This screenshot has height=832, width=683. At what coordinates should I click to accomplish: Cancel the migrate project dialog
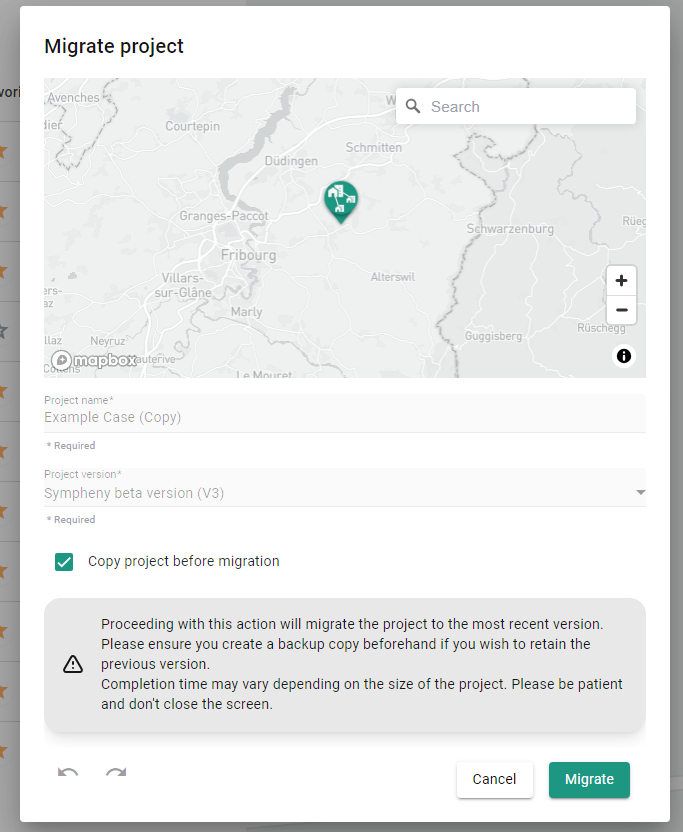pos(494,779)
